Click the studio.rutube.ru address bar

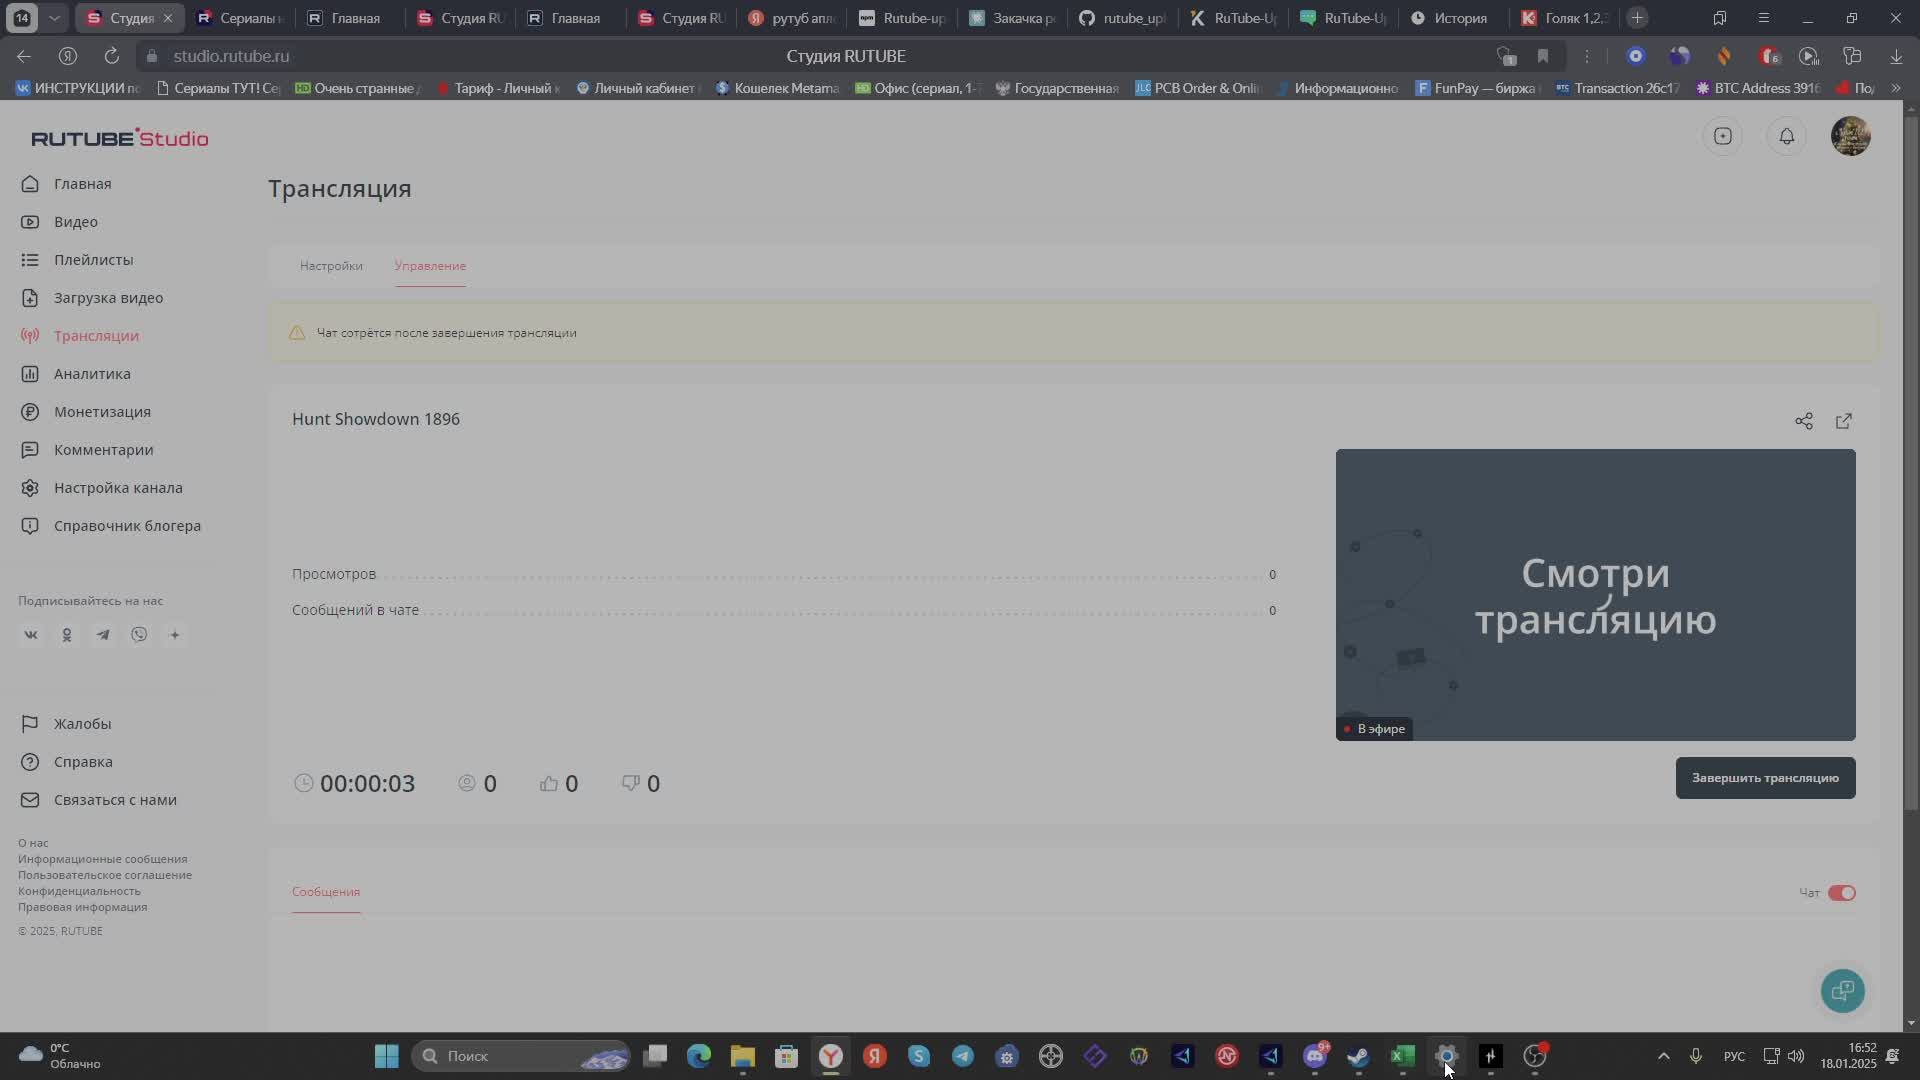click(x=231, y=56)
